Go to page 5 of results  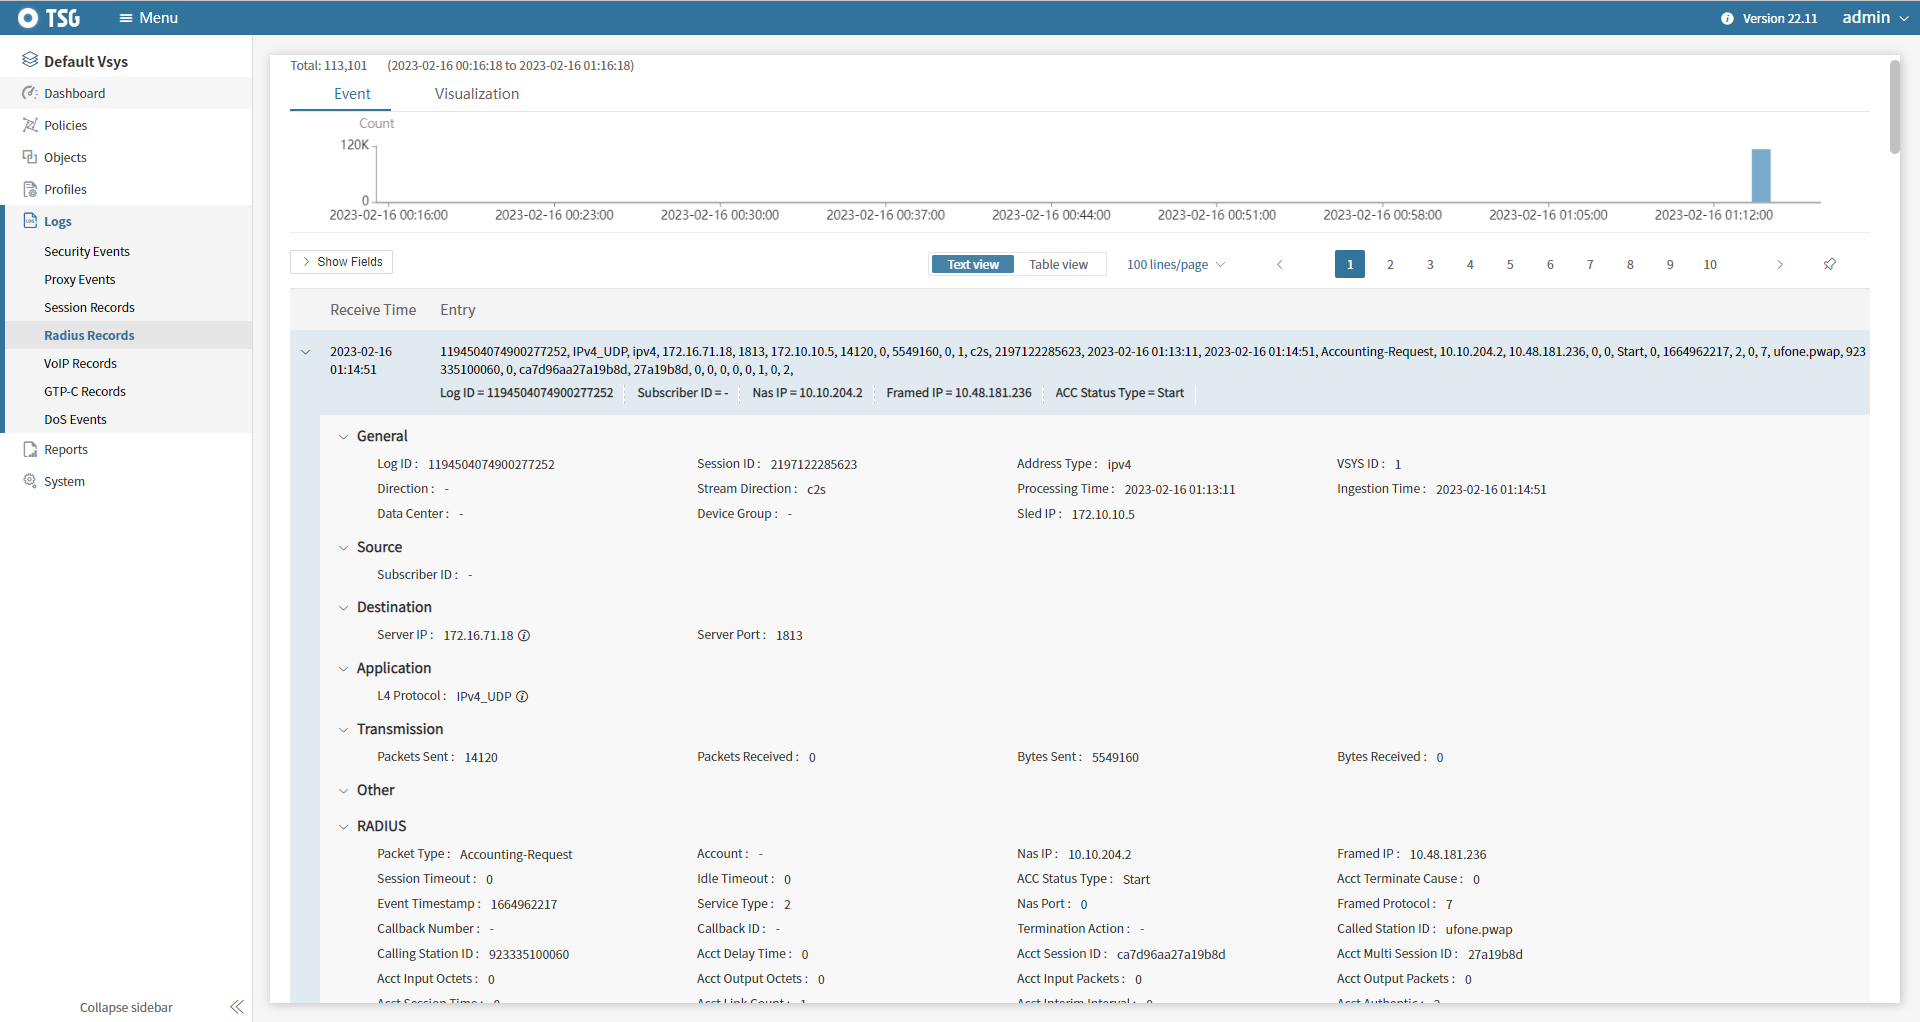[1510, 264]
